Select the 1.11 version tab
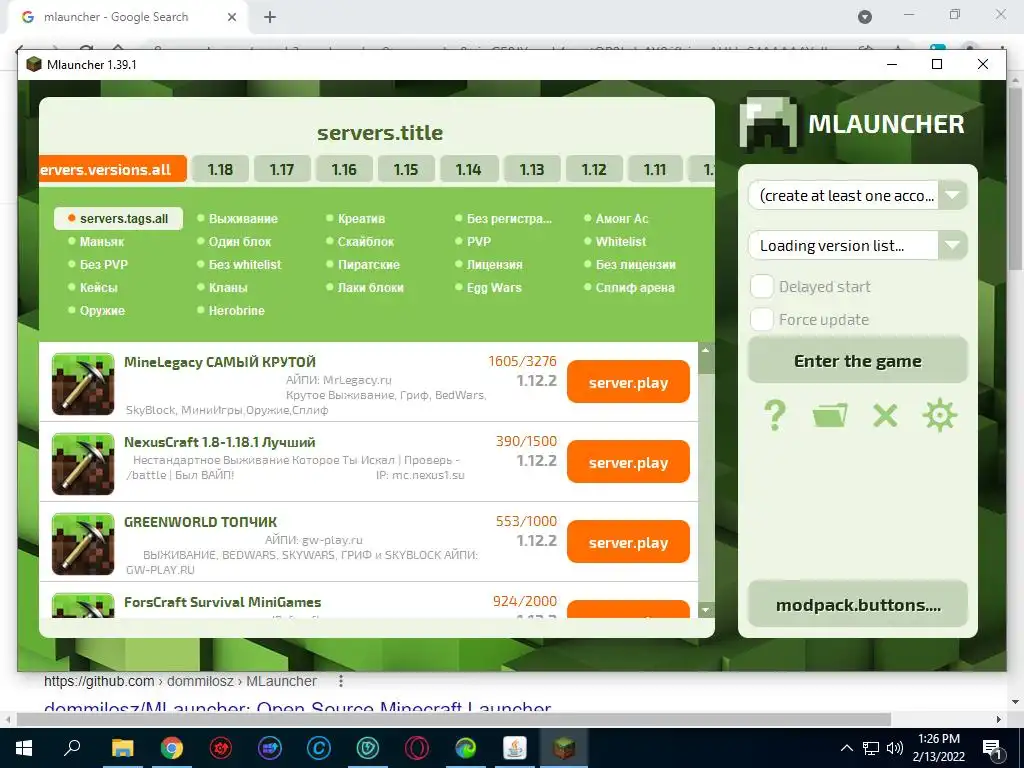 tap(656, 169)
